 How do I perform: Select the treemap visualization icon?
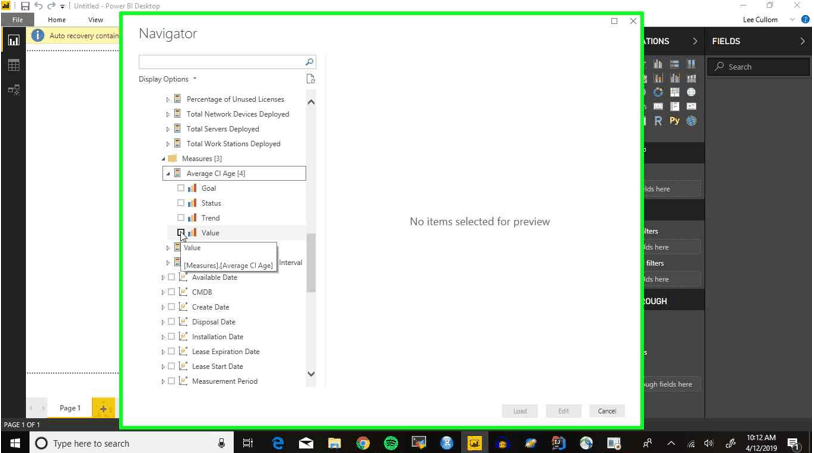[674, 92]
